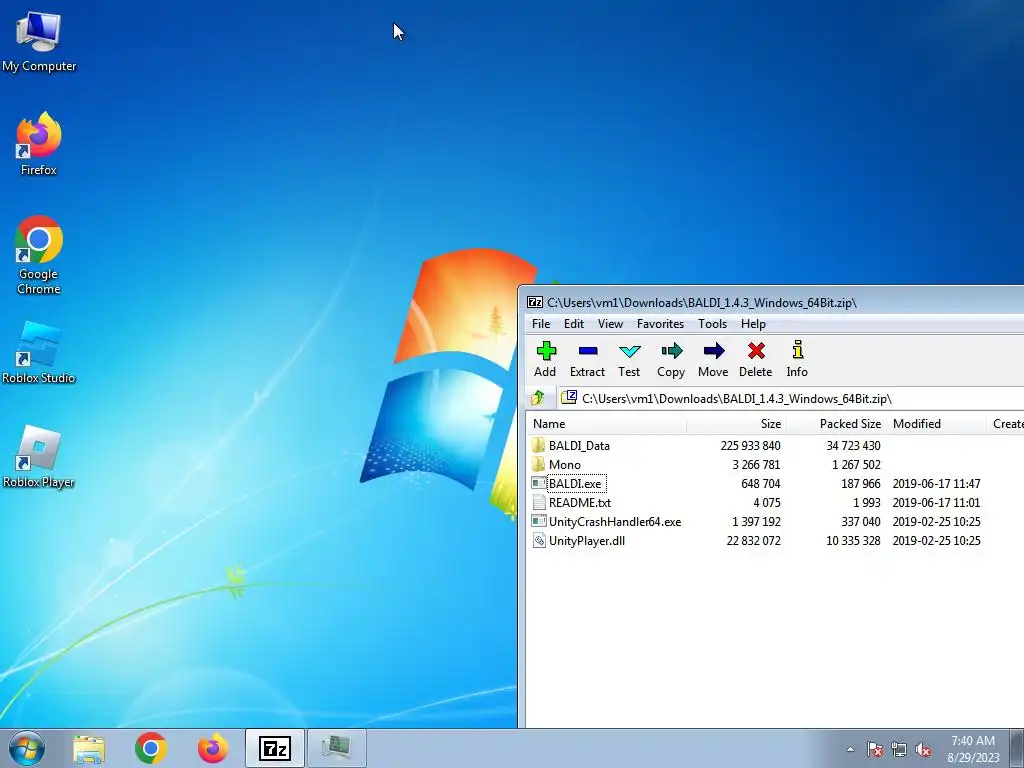Click the Mono folder icon
Viewport: 1024px width, 768px height.
(x=539, y=464)
